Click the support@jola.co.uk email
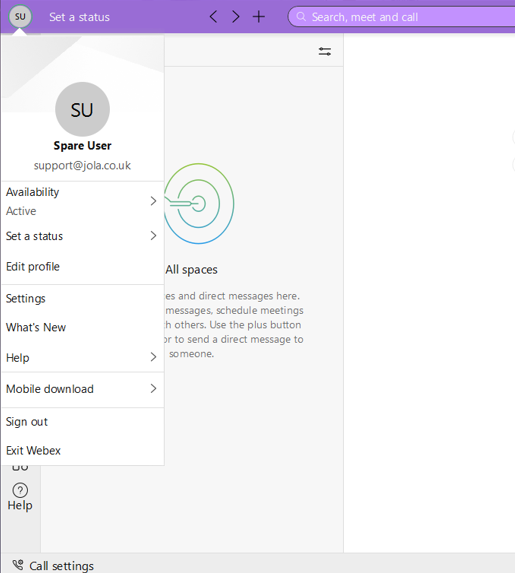The image size is (515, 573). [x=82, y=166]
